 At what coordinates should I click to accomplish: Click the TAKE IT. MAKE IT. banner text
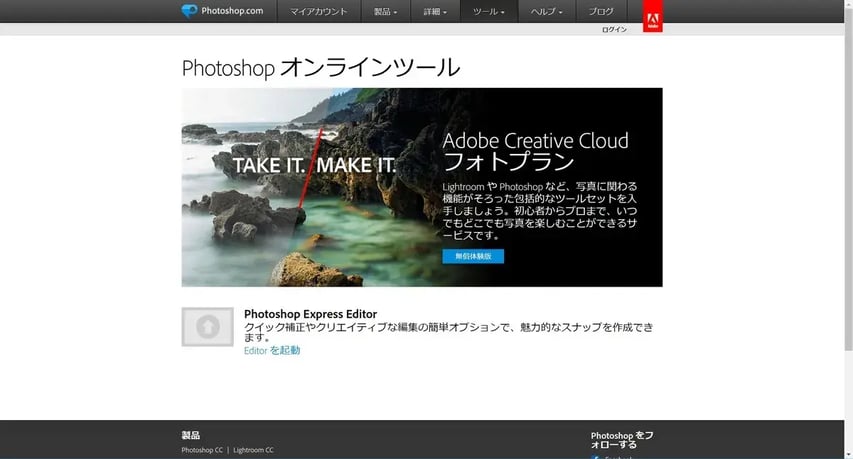click(x=314, y=165)
